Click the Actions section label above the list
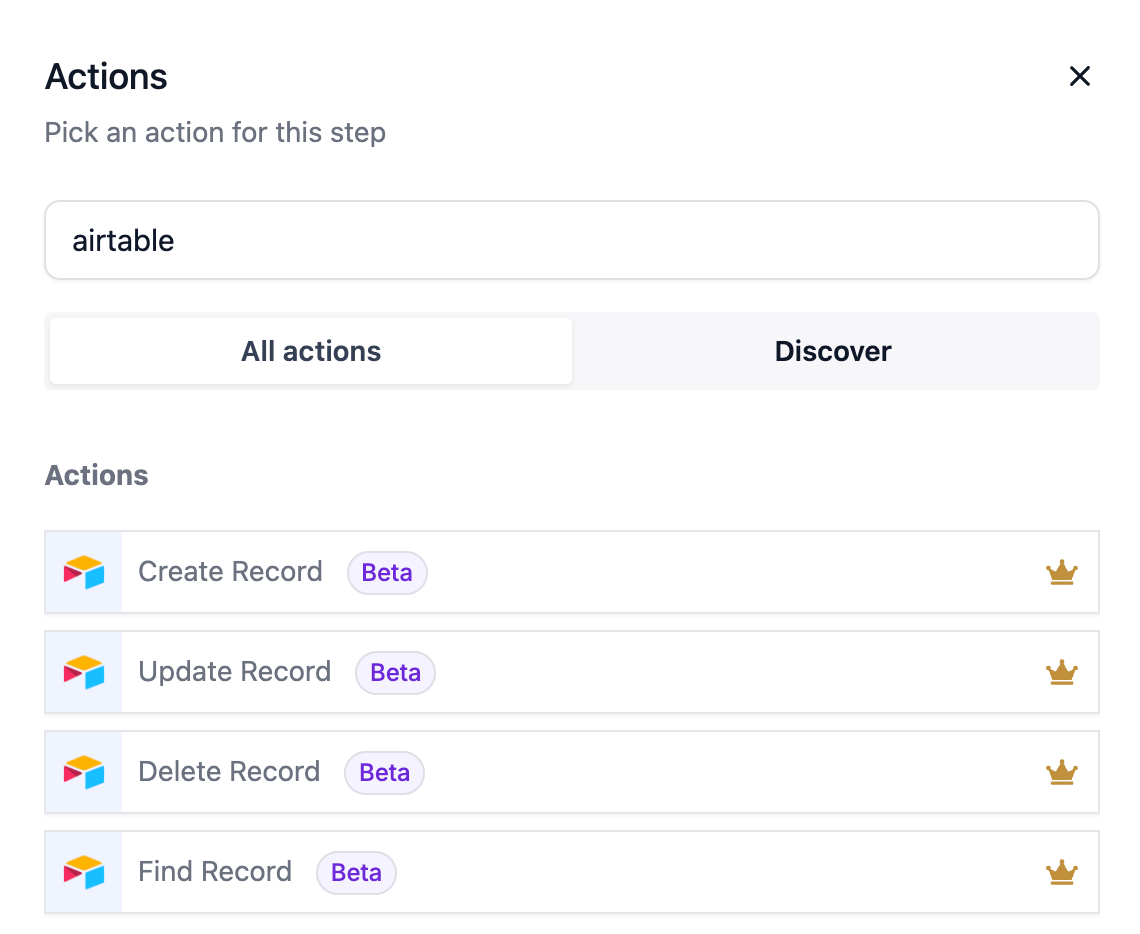 pos(96,475)
